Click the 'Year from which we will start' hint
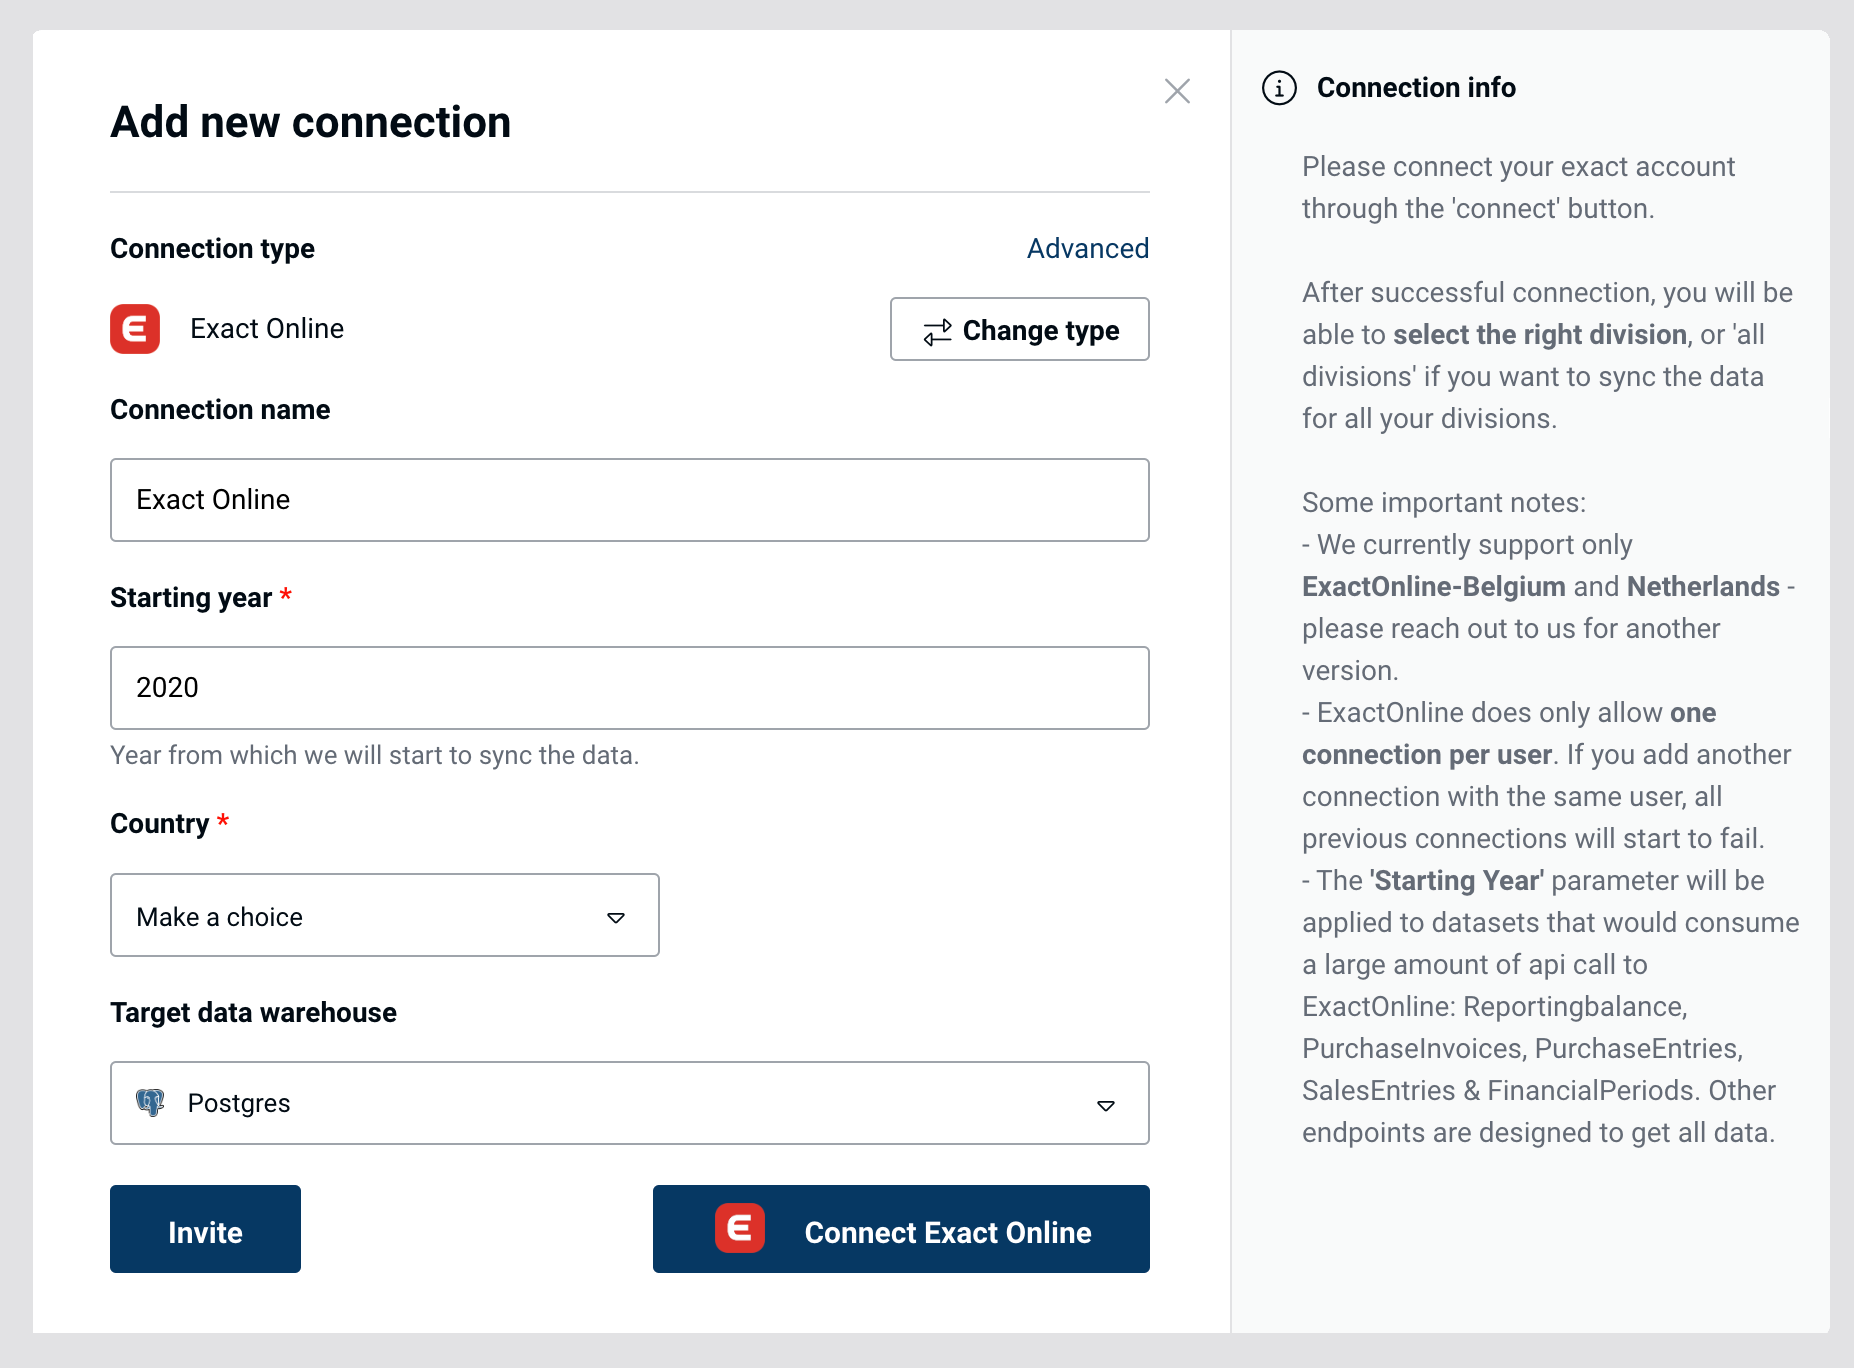The image size is (1854, 1368). (x=375, y=755)
